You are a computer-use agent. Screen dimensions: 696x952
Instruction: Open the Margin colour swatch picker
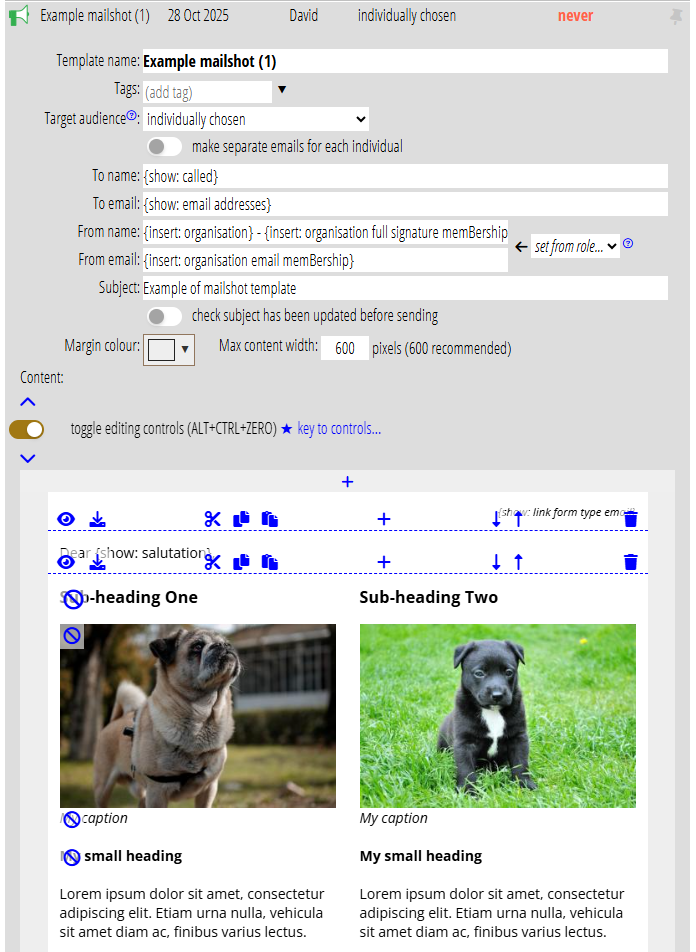(168, 349)
